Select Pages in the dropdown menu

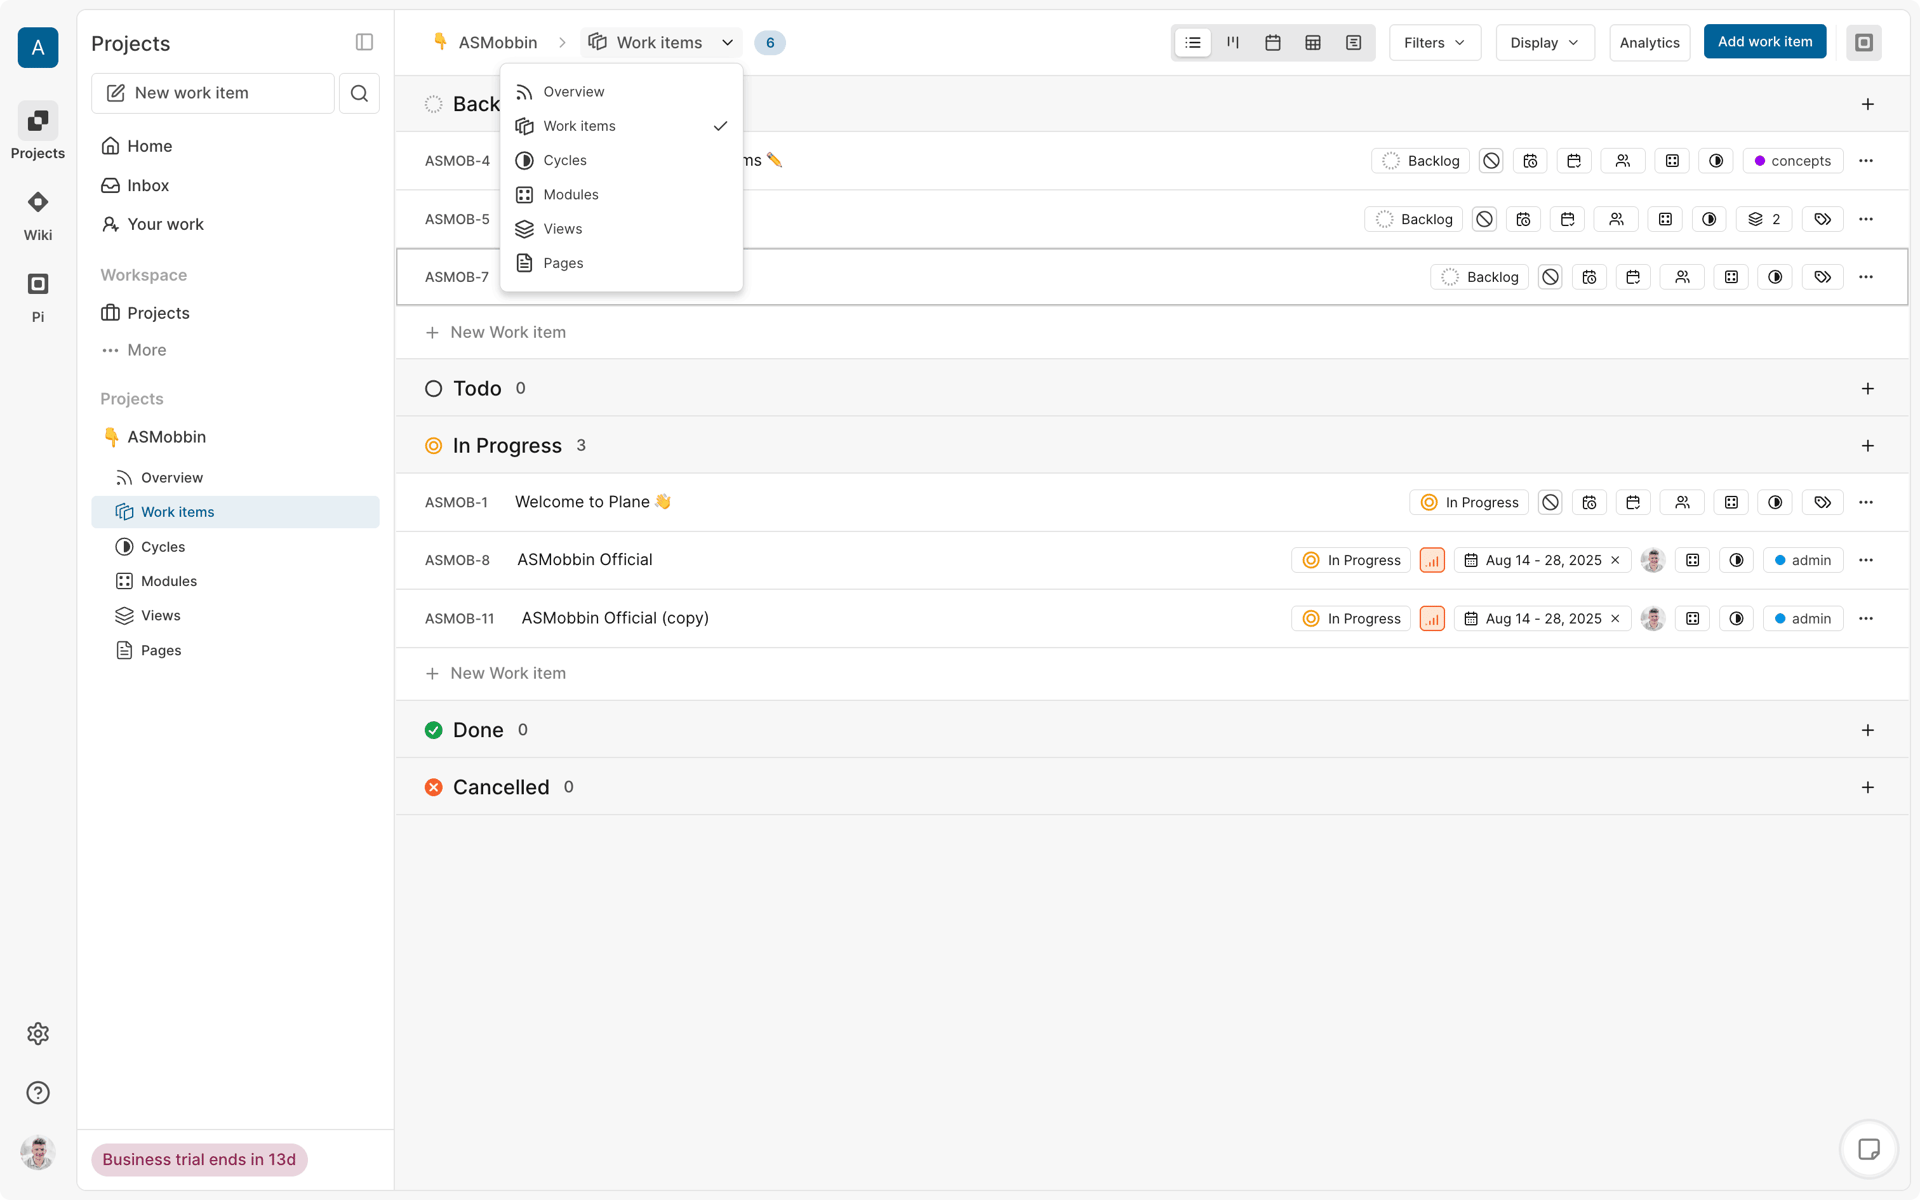click(621, 263)
